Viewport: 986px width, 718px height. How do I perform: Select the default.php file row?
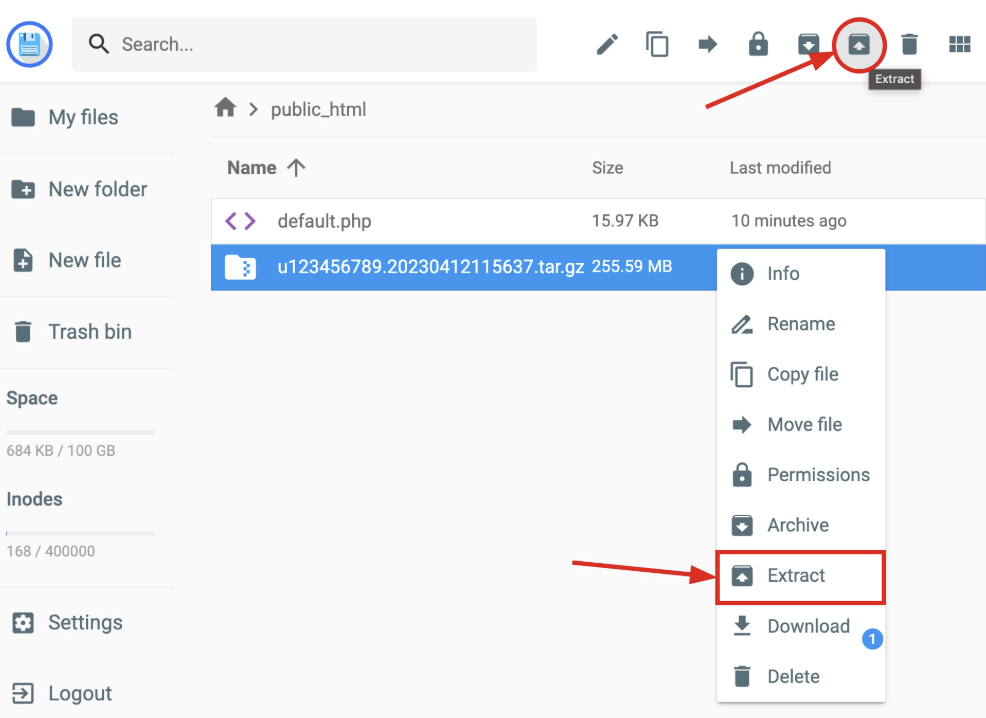click(598, 221)
